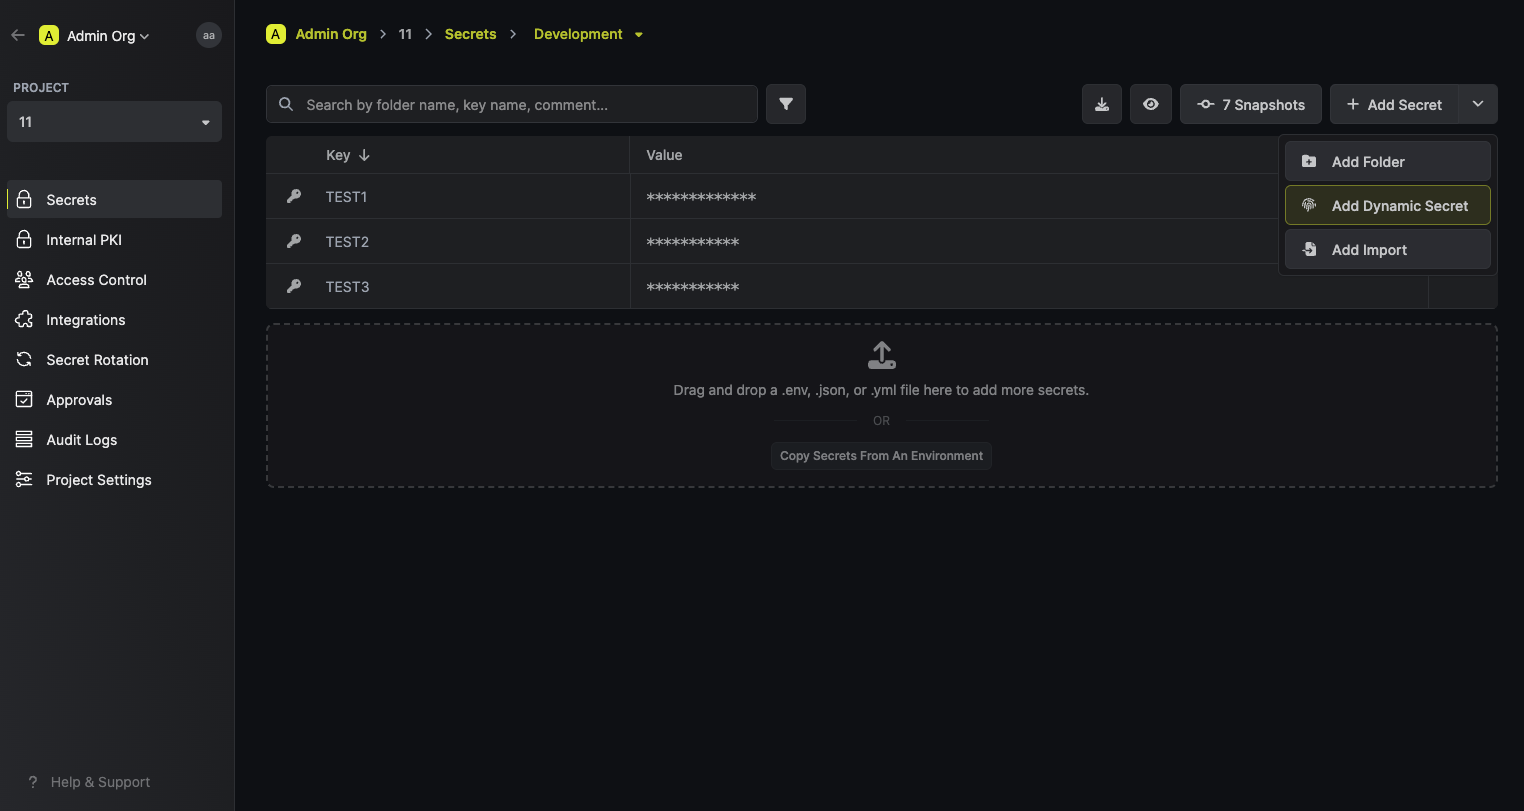This screenshot has width=1524, height=811.
Task: Click the Value column header
Action: click(664, 155)
